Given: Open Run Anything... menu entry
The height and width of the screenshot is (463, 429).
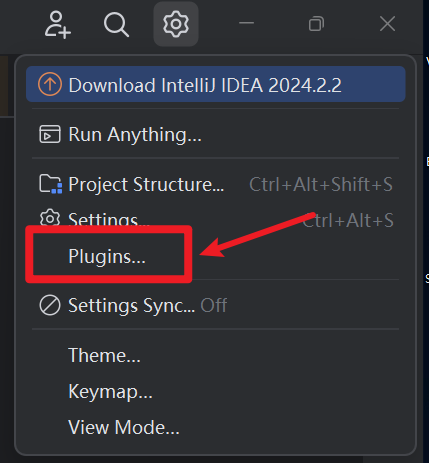Looking at the screenshot, I should pyautogui.click(x=216, y=134).
